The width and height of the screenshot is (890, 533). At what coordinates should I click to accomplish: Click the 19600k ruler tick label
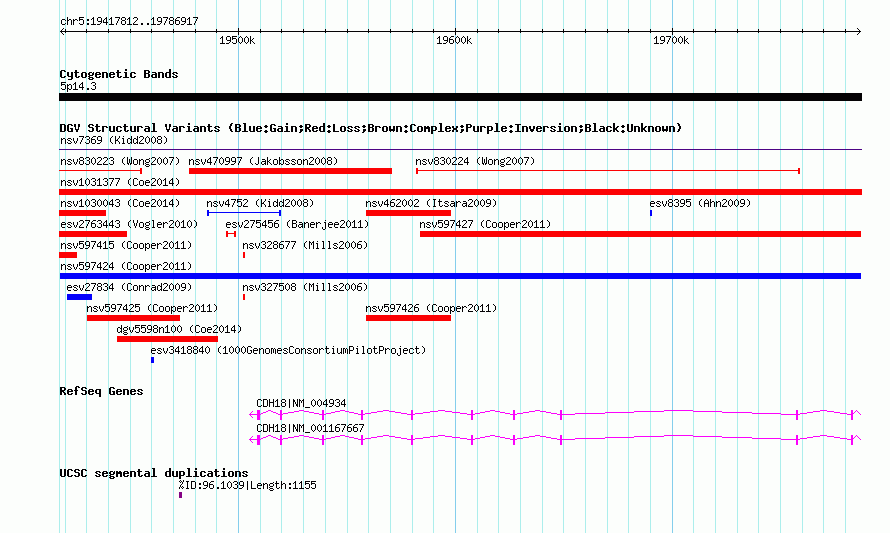pos(454,40)
